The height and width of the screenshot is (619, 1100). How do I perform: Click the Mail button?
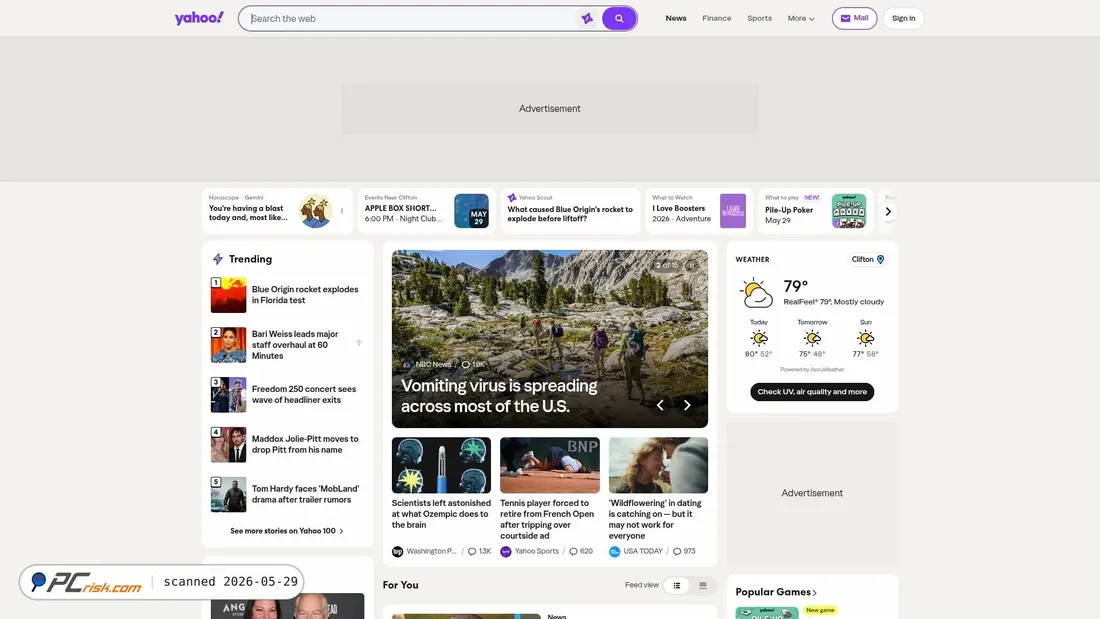point(854,18)
